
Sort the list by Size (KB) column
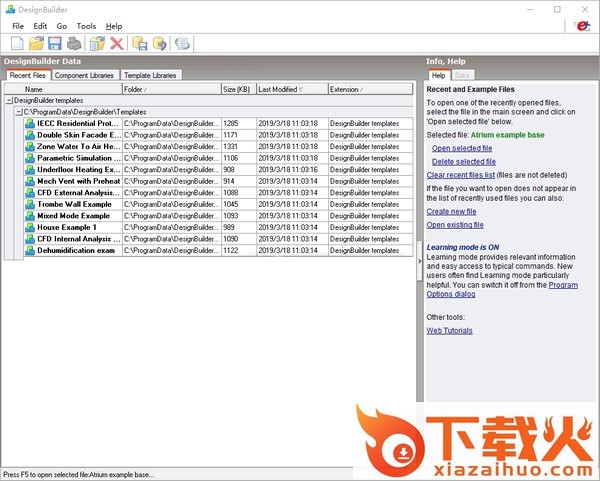click(x=237, y=89)
